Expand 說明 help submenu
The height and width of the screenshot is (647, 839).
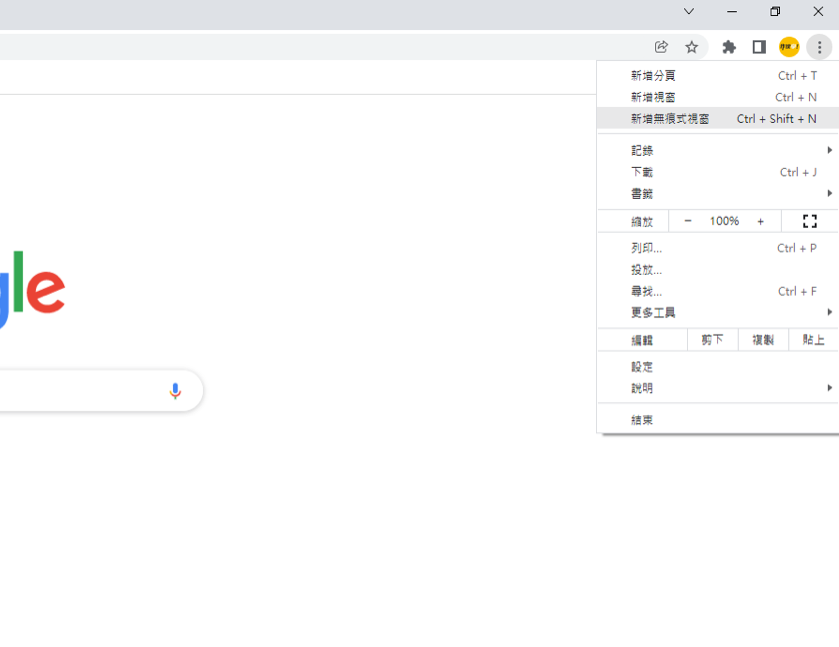click(718, 388)
